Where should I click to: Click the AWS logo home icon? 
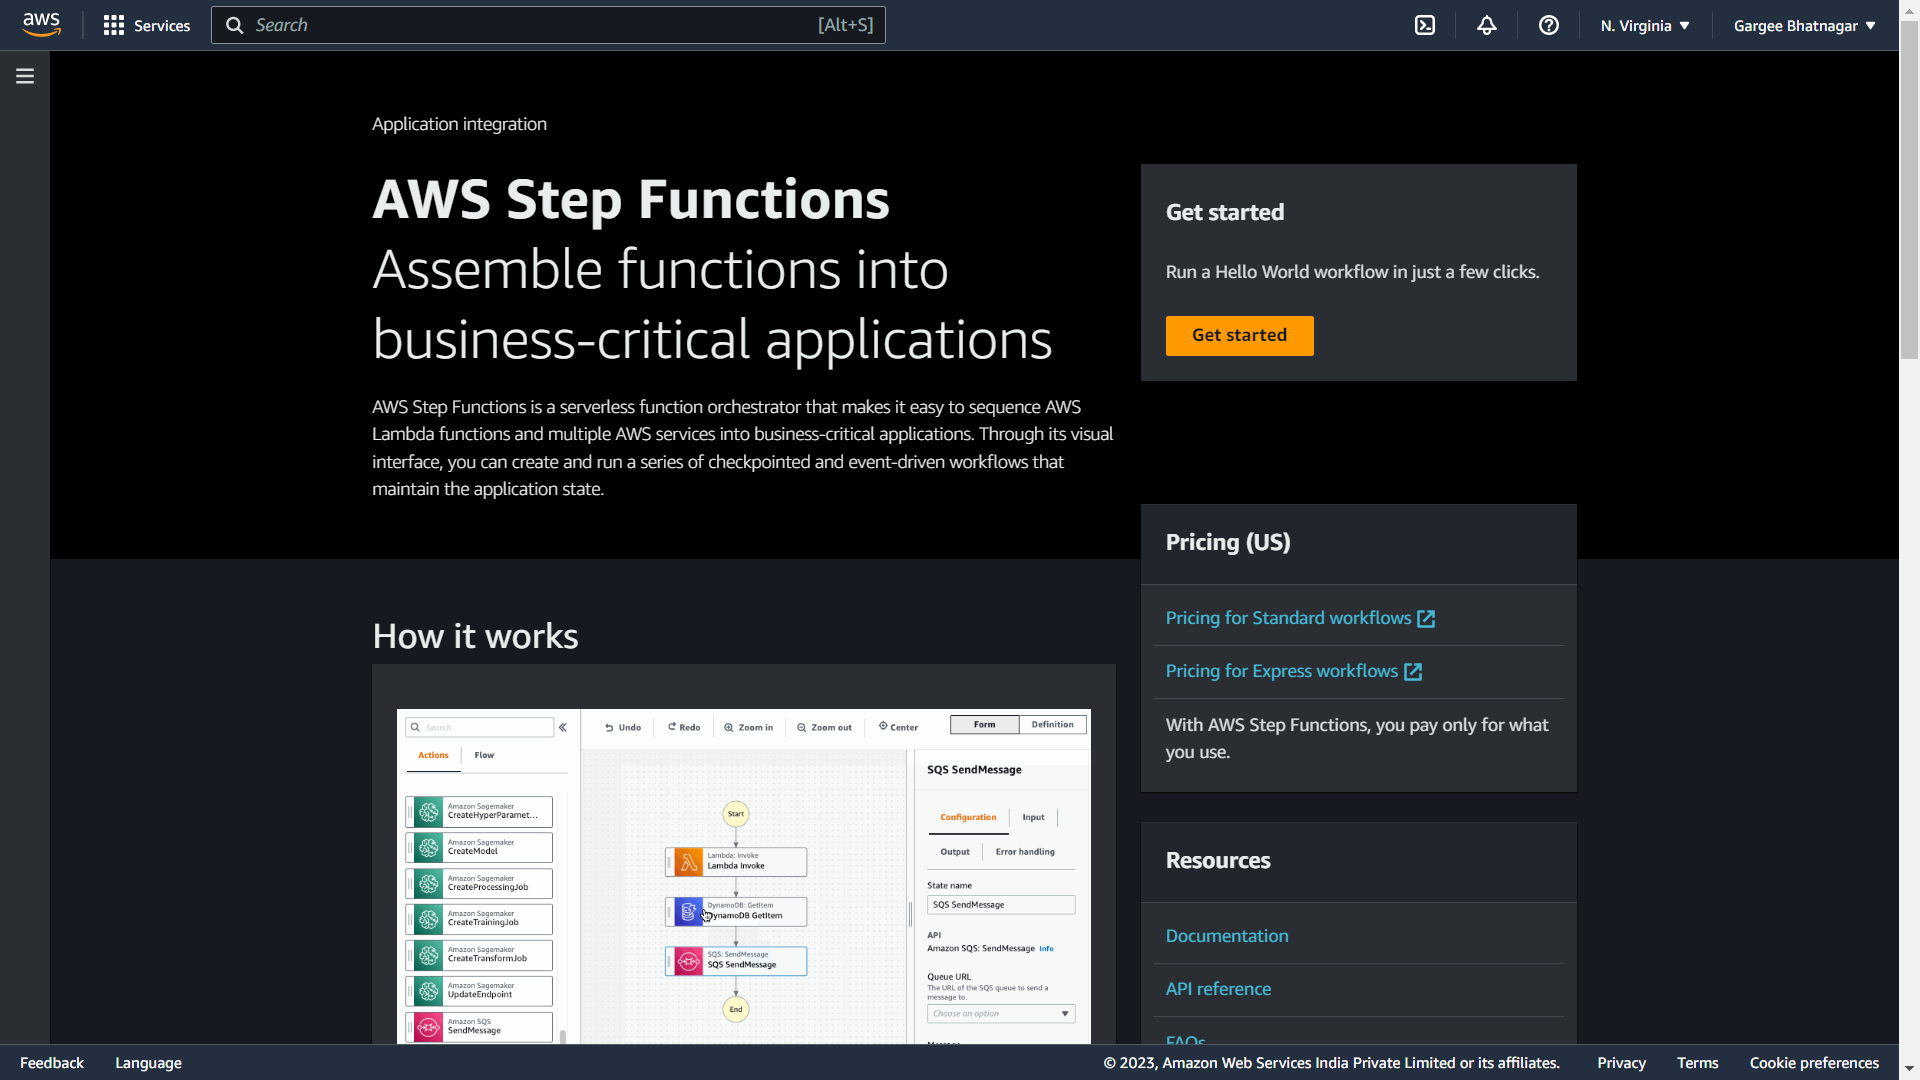coord(41,25)
